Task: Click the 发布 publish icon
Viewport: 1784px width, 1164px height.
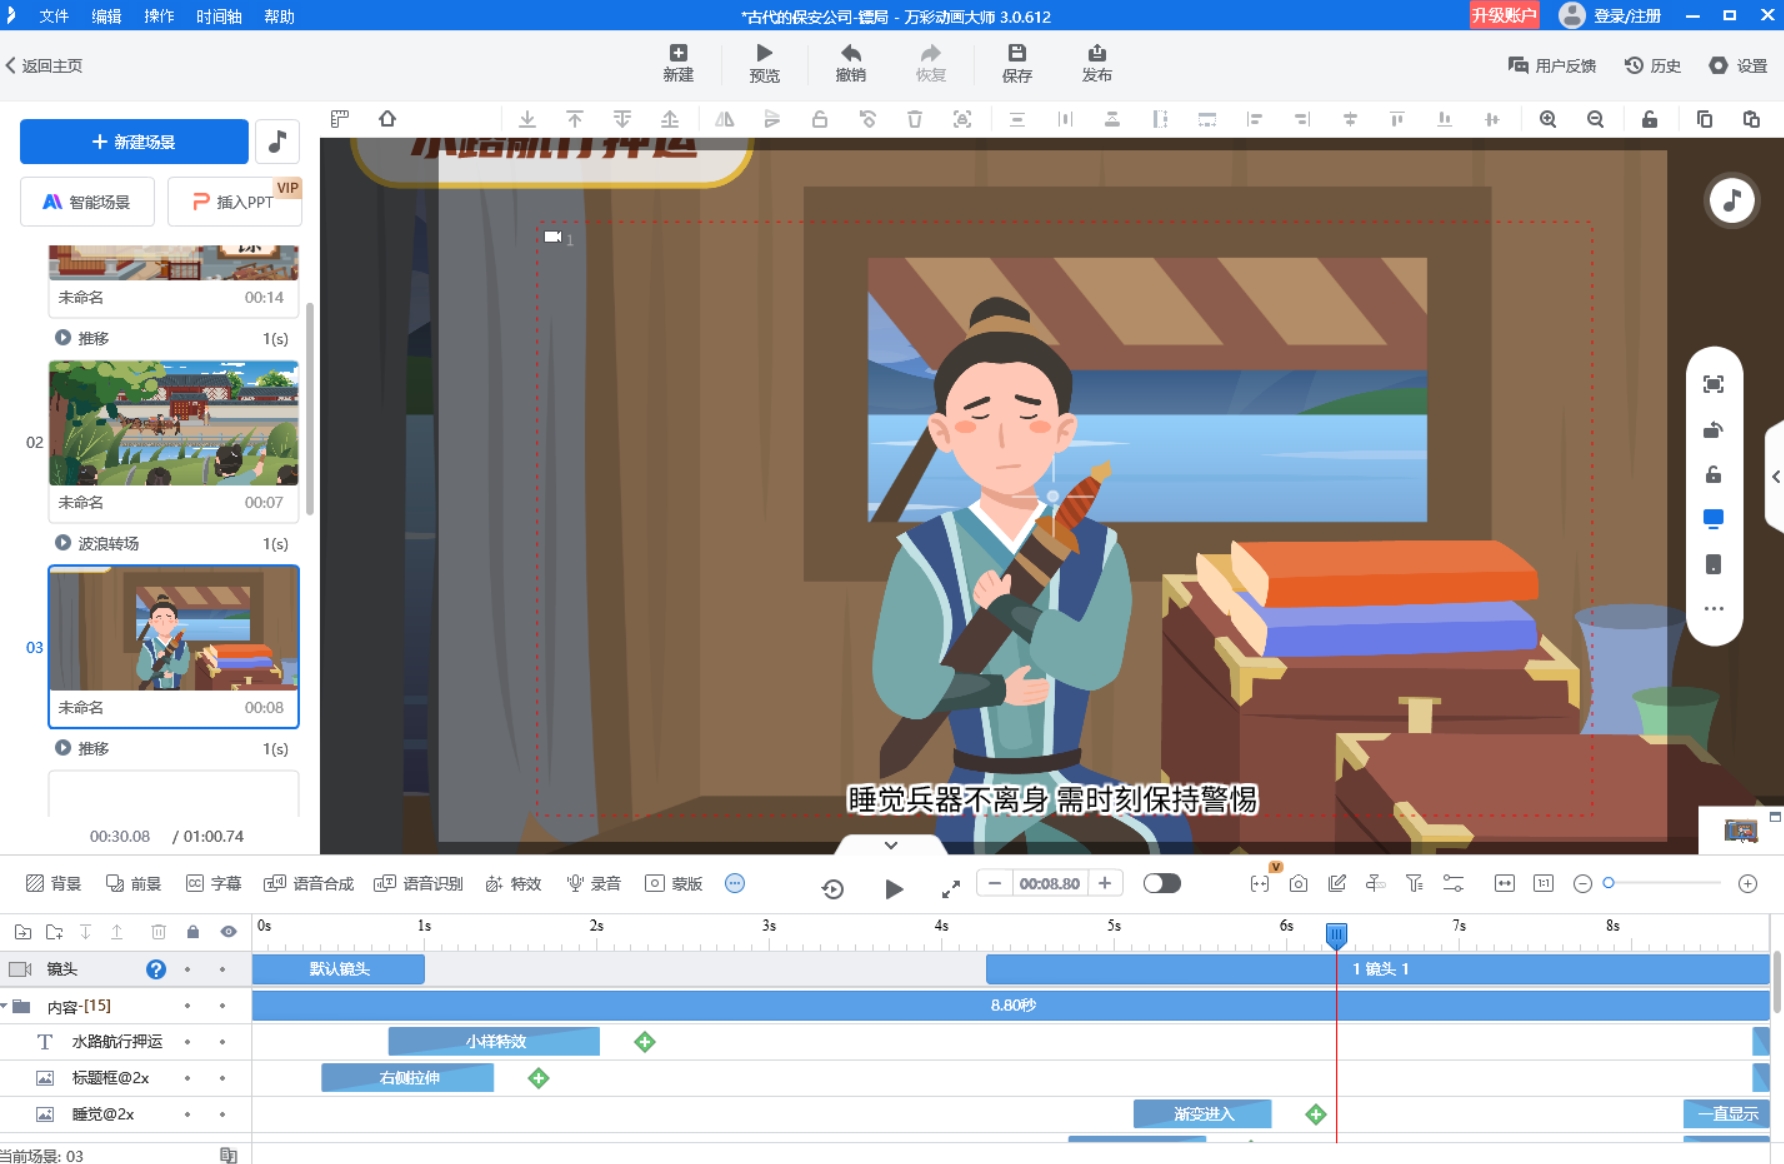Action: coord(1097,53)
